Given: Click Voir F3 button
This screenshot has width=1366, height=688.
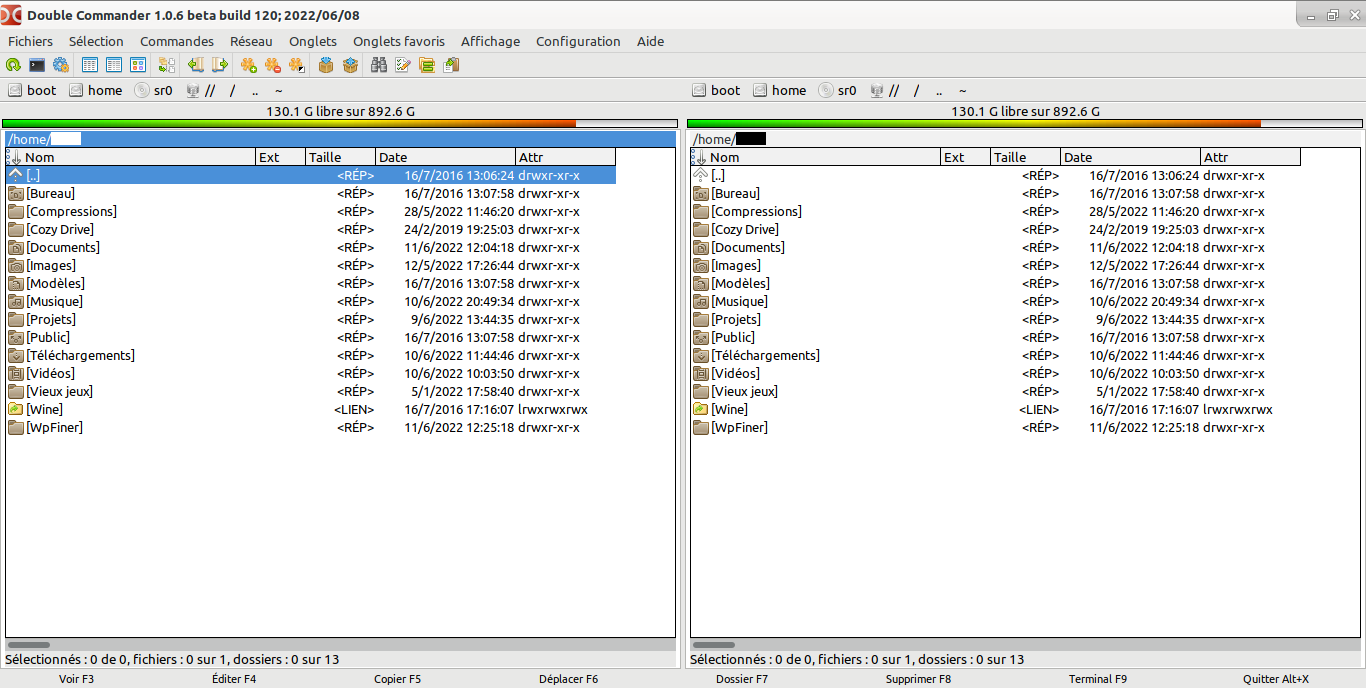Looking at the screenshot, I should pyautogui.click(x=77, y=679).
